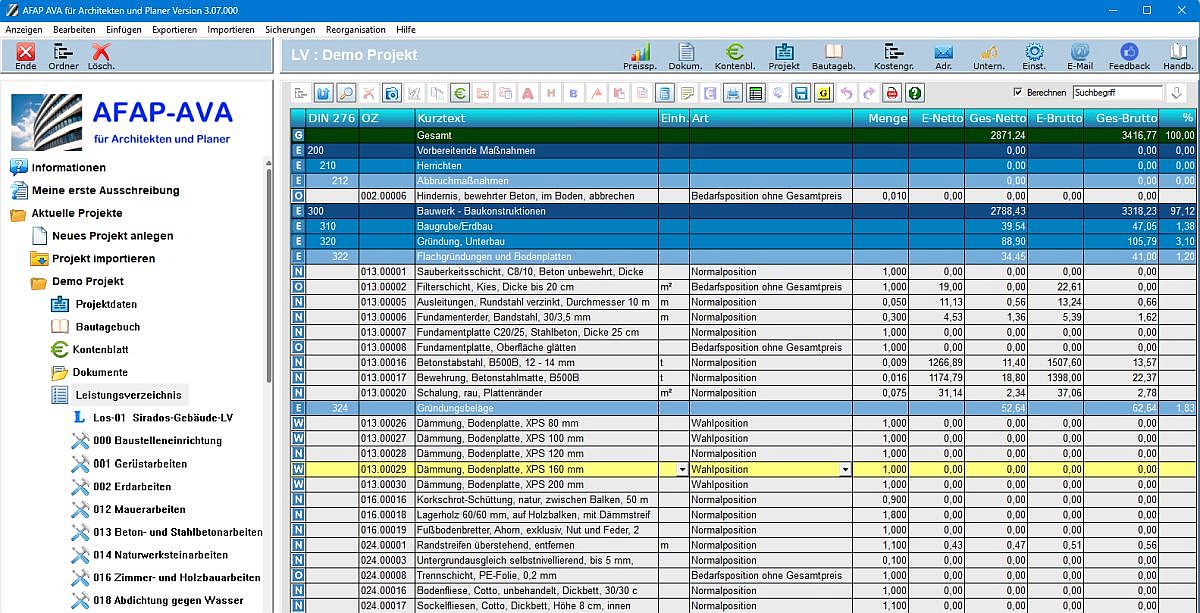1200x613 pixels.
Task: Open Bautageb. construction diary in toolbar
Action: (833, 56)
